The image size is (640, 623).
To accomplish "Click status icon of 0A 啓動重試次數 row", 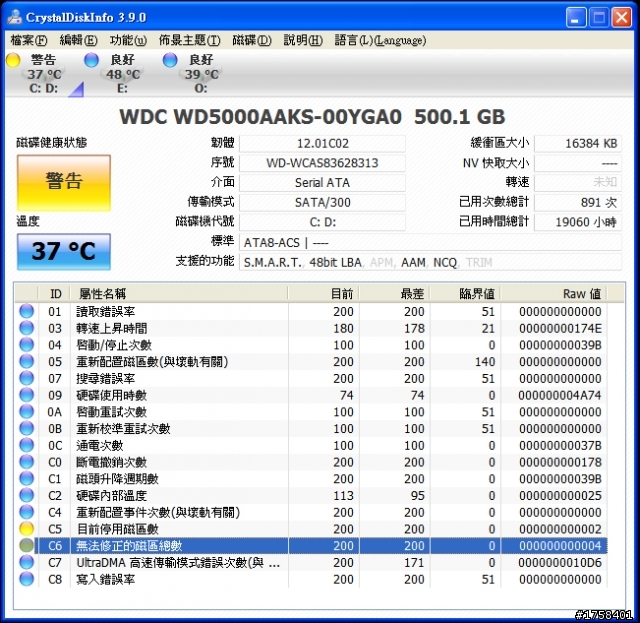I will pos(27,412).
